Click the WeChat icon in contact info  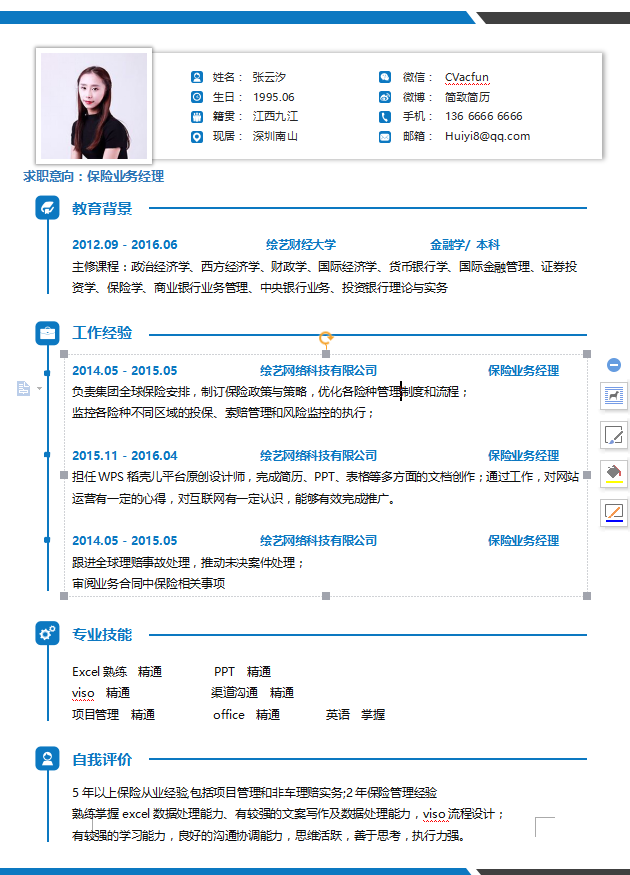pos(385,77)
